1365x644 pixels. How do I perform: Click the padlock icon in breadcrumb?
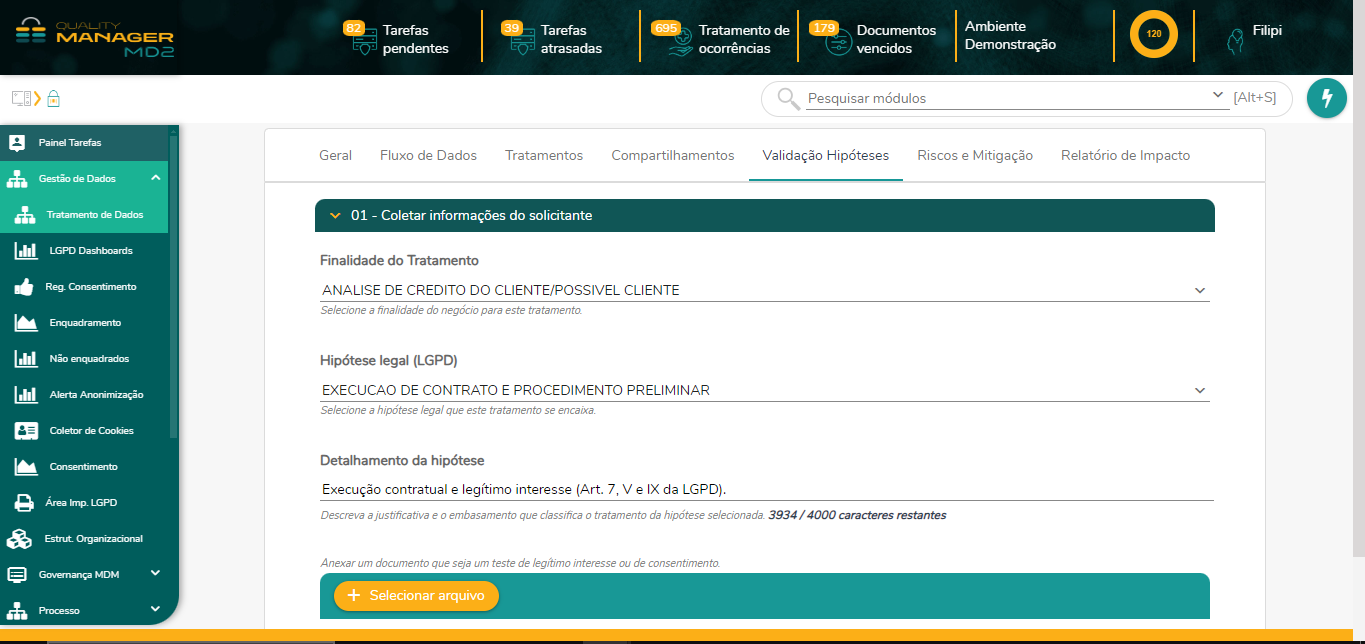point(53,98)
